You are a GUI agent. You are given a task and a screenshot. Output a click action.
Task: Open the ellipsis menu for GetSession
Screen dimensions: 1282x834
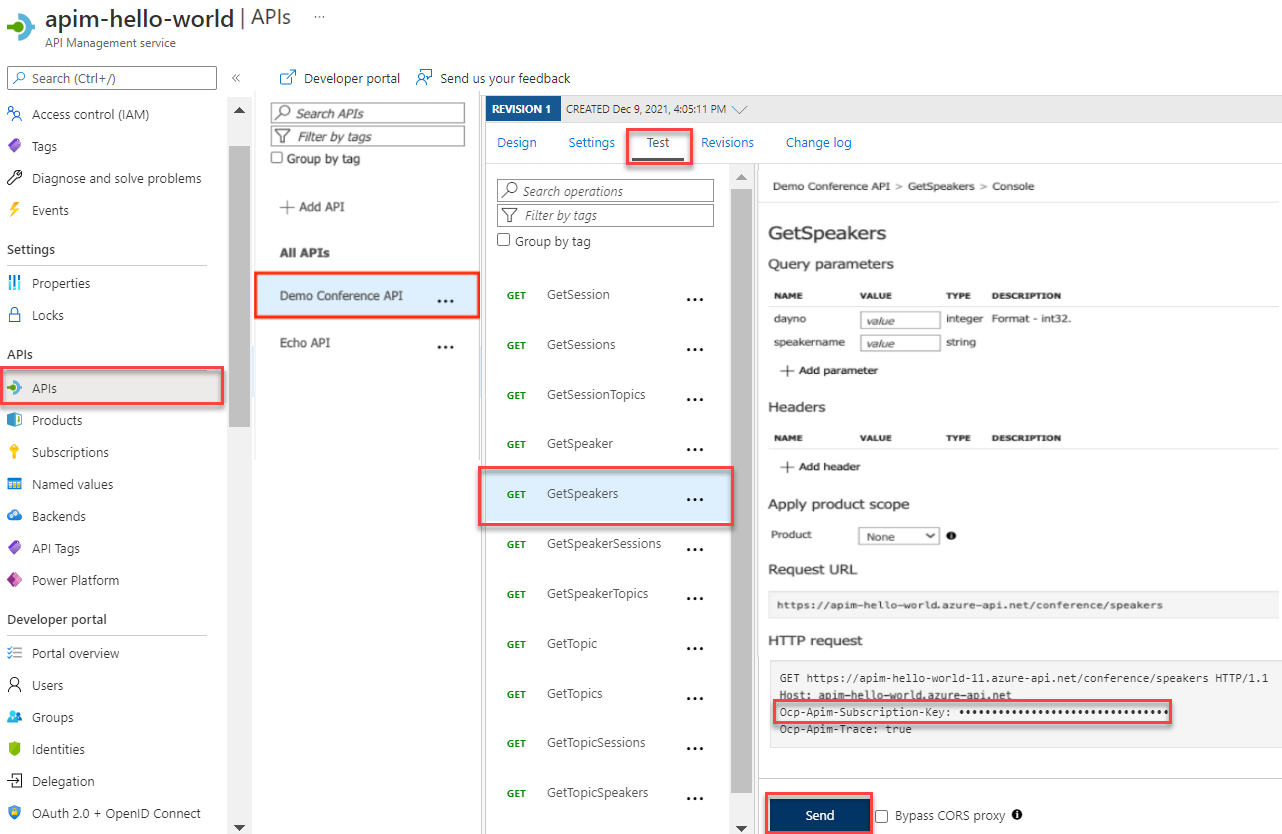coord(695,299)
